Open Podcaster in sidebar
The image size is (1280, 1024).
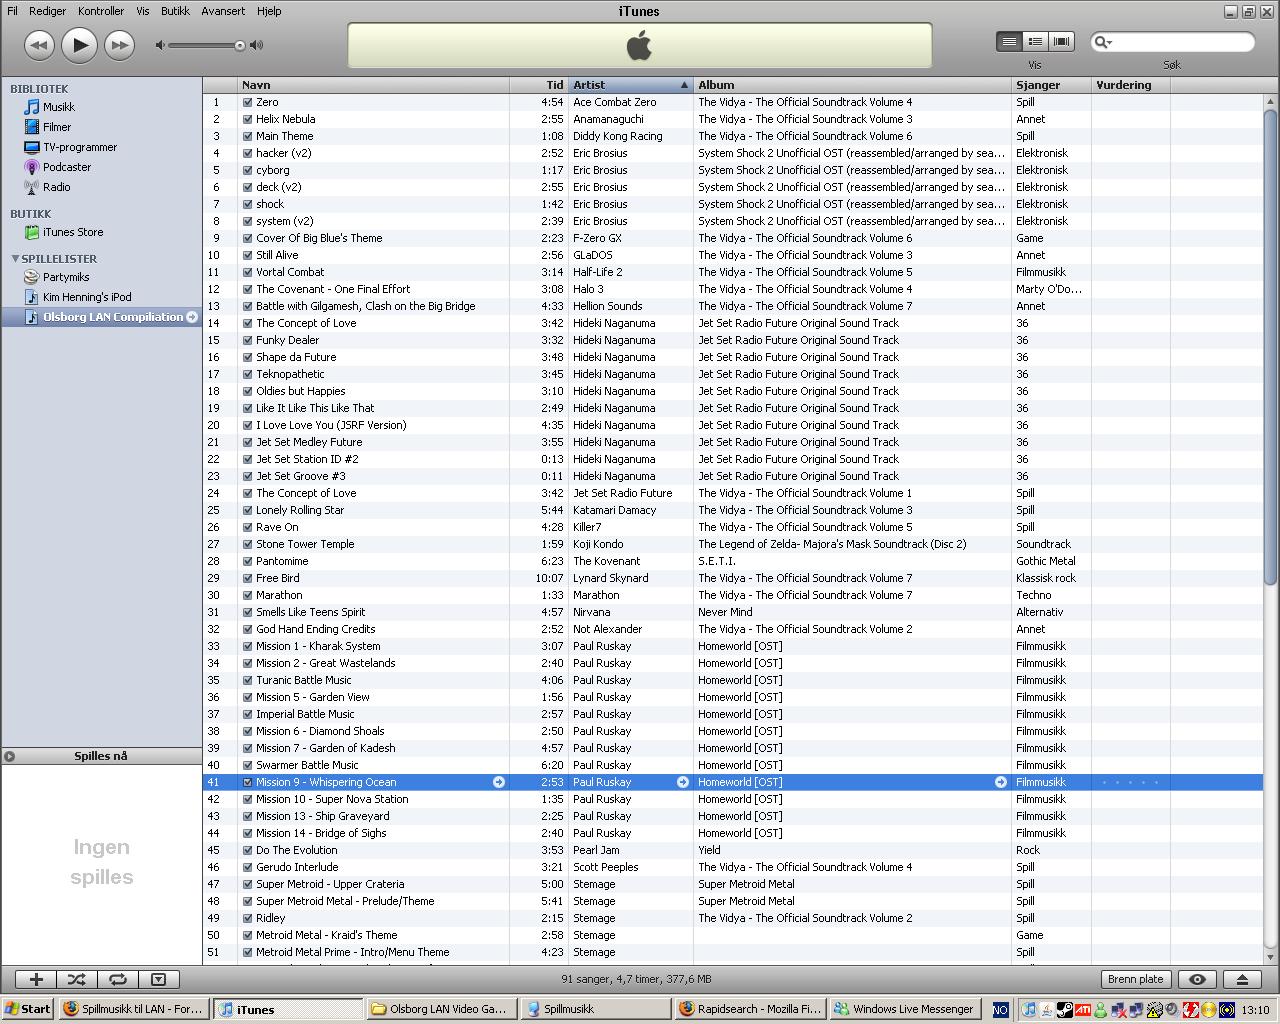pos(67,167)
